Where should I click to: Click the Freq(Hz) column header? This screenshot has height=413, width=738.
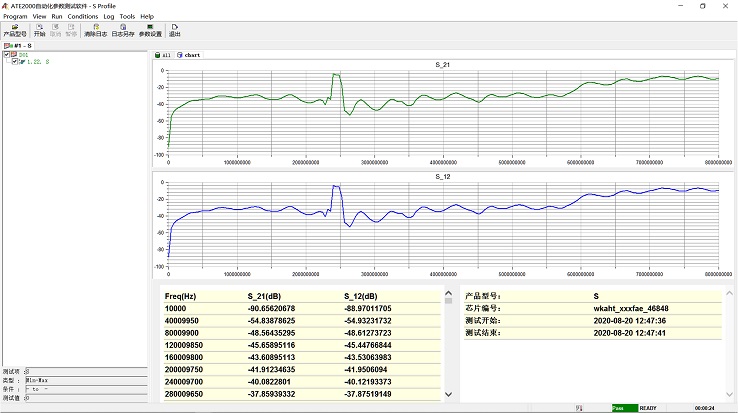180,296
